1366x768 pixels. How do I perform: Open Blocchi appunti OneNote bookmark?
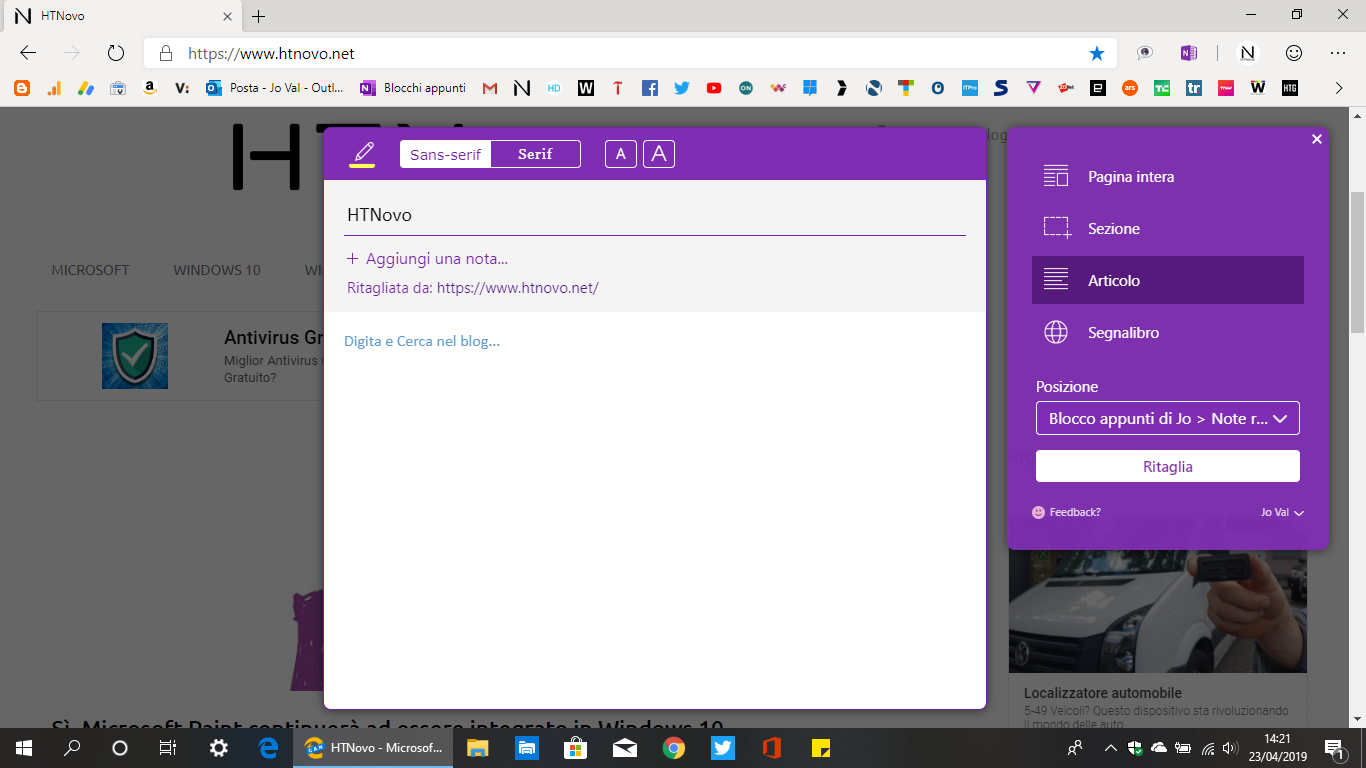413,88
